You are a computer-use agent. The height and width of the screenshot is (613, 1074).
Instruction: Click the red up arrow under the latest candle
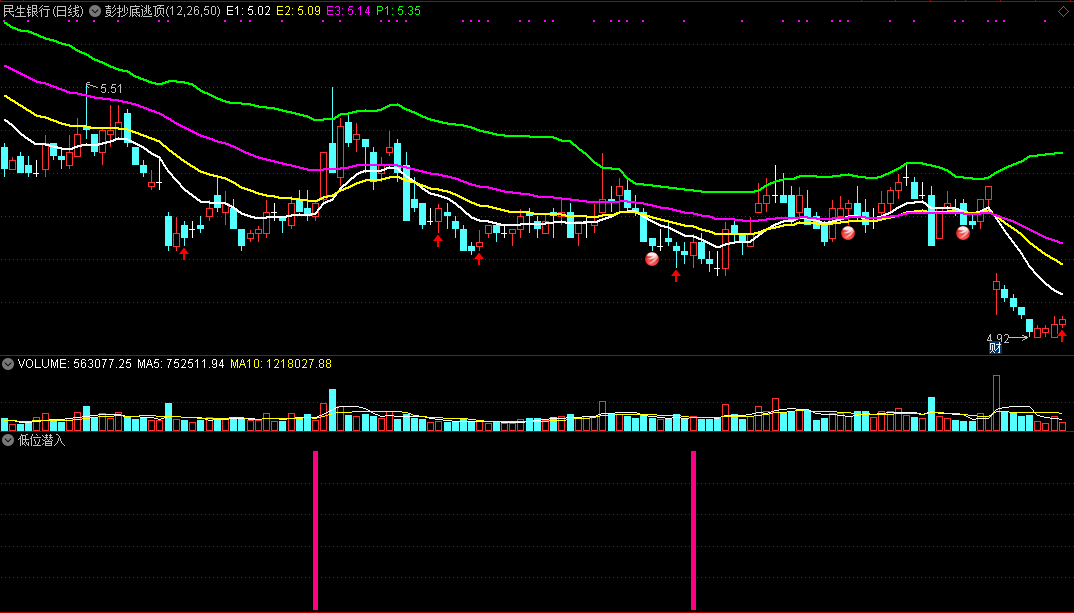(x=1062, y=336)
